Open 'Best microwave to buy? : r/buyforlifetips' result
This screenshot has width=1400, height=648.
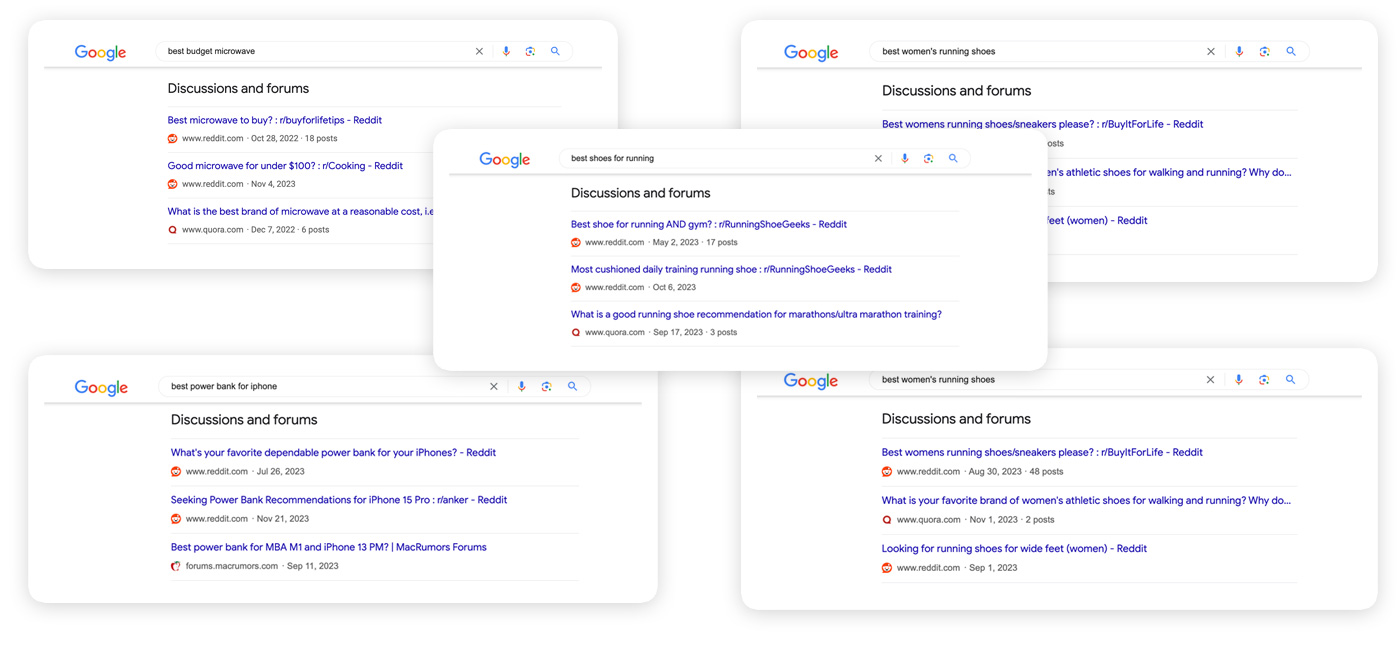(275, 120)
